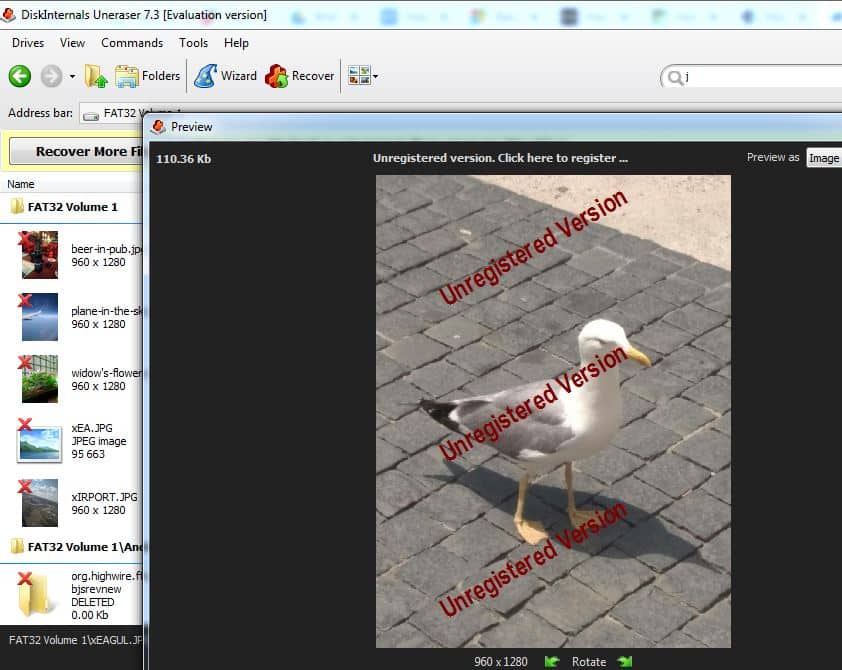Toggle the Folders panel button
Viewport: 842px width, 670px height.
pyautogui.click(x=148, y=76)
